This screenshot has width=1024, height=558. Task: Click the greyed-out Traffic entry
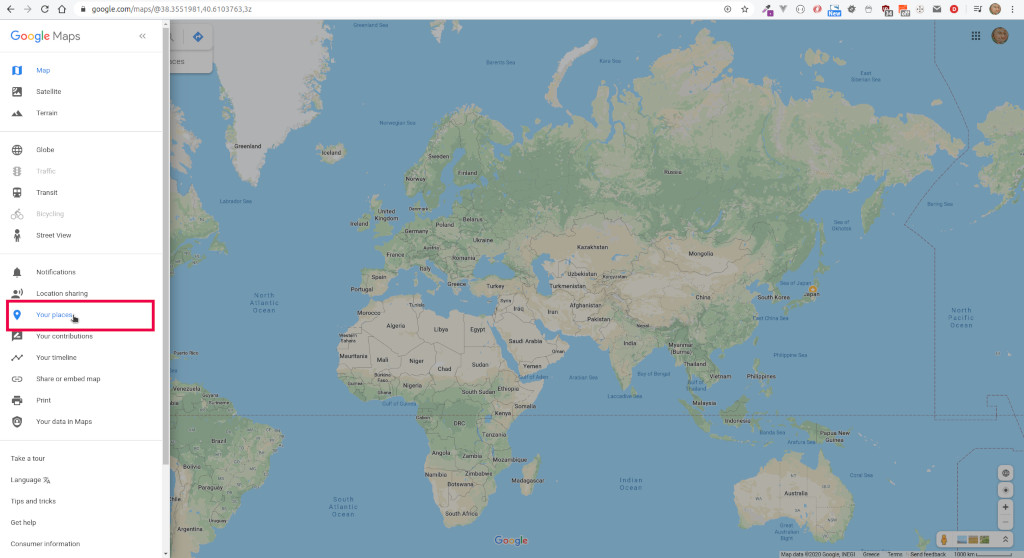[x=46, y=171]
